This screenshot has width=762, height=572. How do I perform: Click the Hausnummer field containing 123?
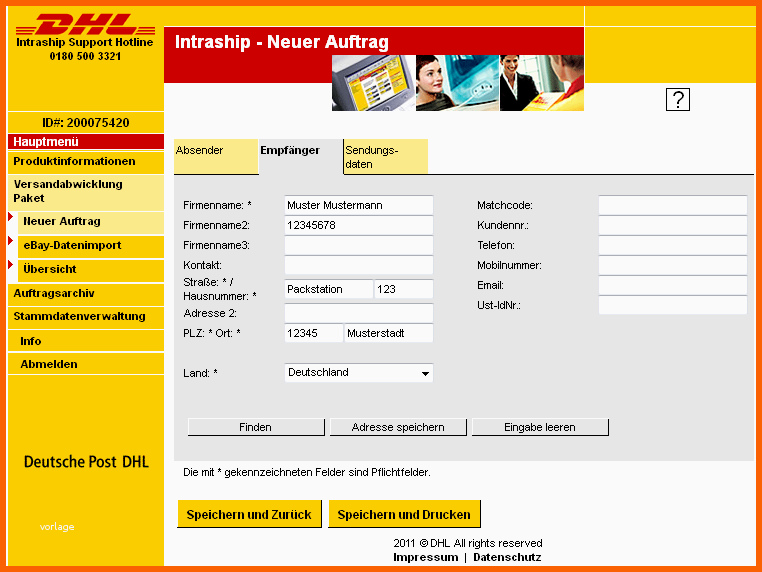pos(403,289)
